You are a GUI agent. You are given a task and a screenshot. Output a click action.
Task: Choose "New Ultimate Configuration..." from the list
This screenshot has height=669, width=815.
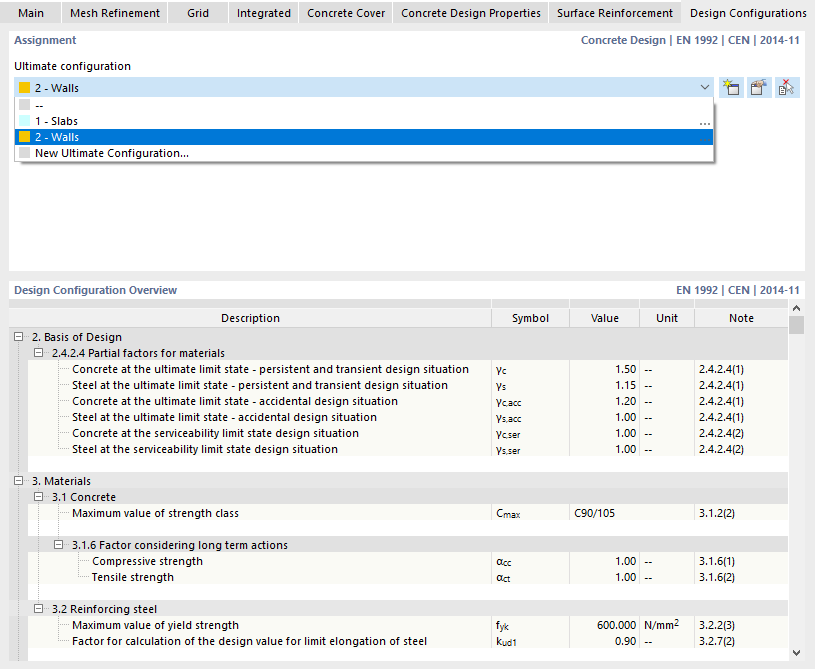110,154
